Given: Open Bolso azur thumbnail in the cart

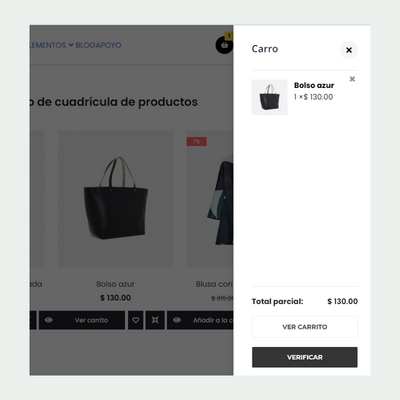Looking at the screenshot, I should pyautogui.click(x=269, y=97).
